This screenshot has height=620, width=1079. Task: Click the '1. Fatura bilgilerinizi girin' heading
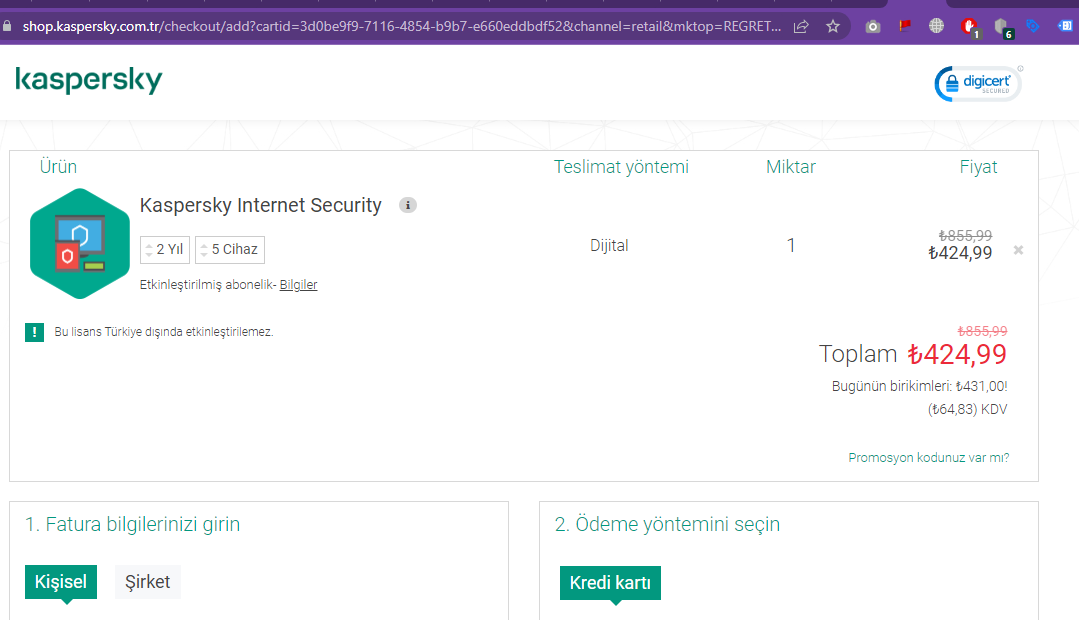point(132,524)
